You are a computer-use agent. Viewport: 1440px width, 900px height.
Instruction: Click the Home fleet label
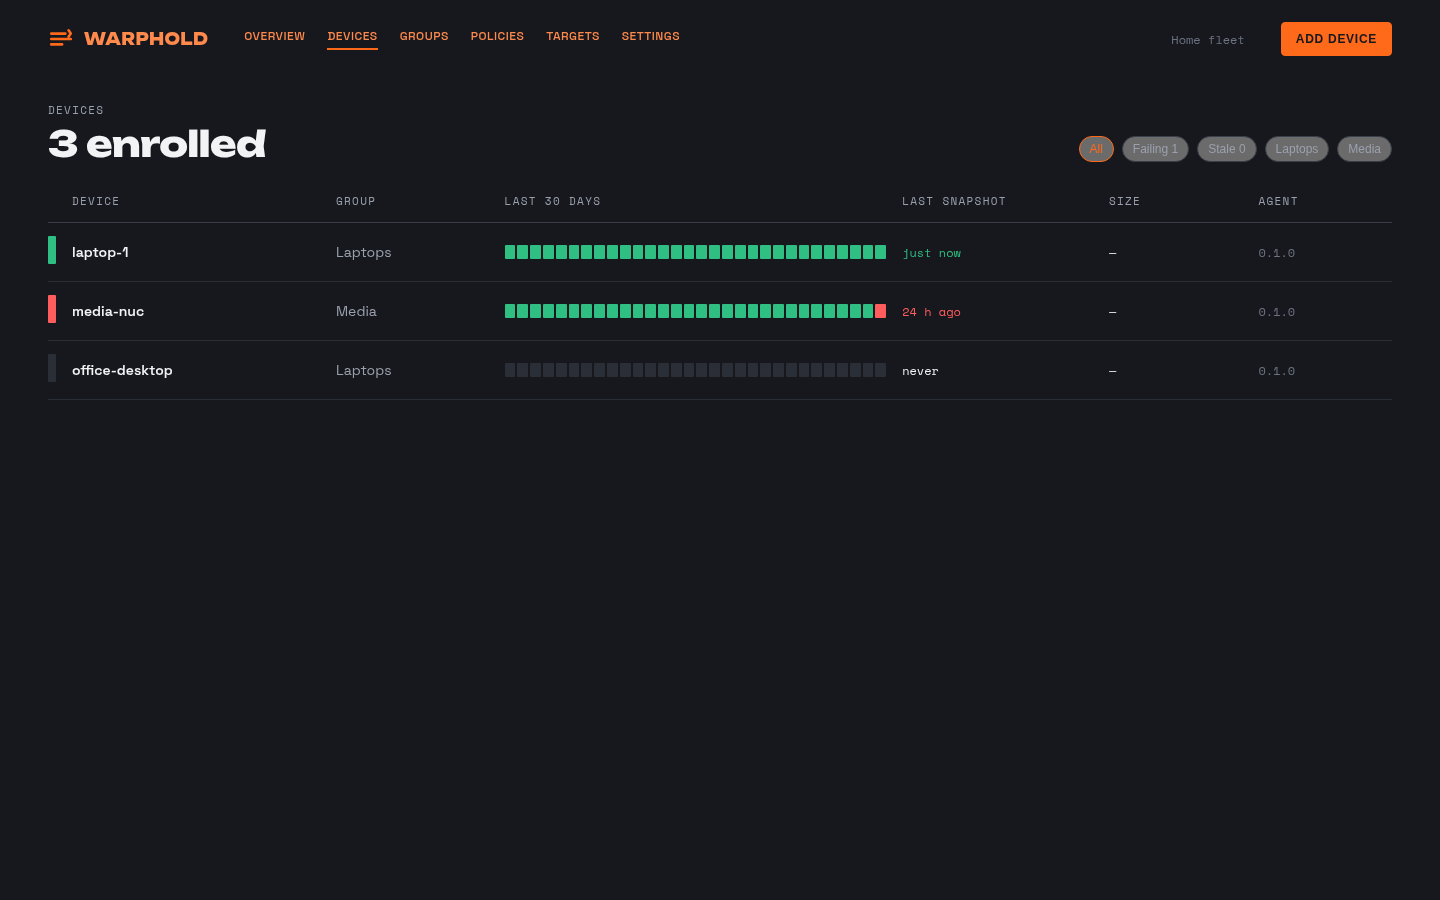[x=1208, y=40]
